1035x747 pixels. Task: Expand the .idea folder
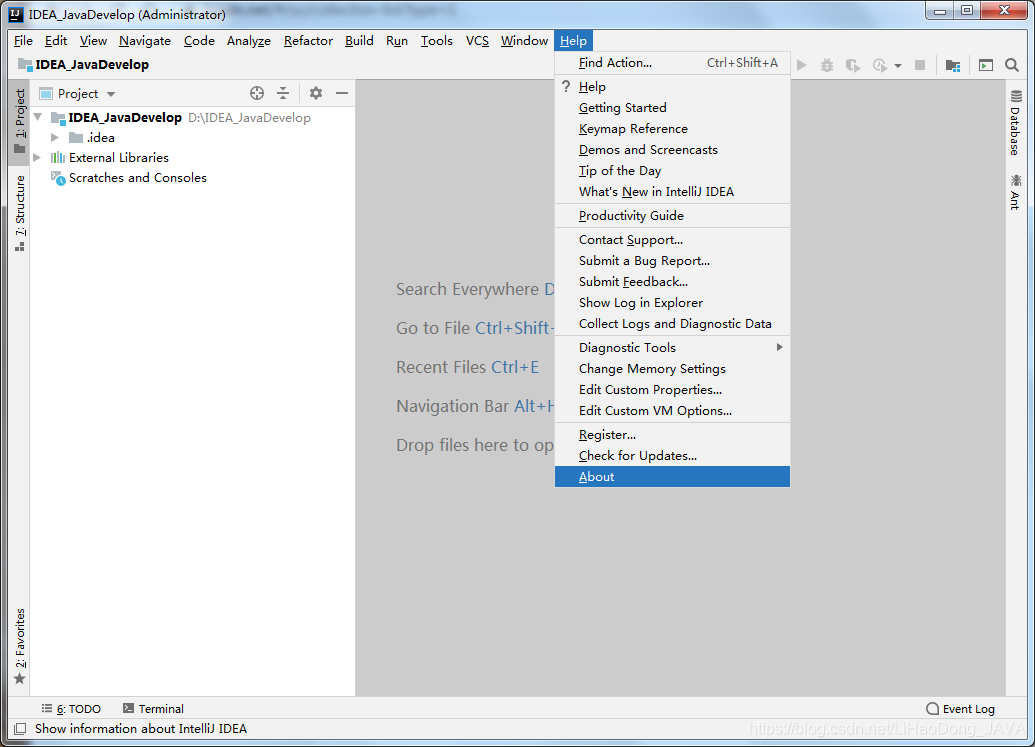(55, 137)
